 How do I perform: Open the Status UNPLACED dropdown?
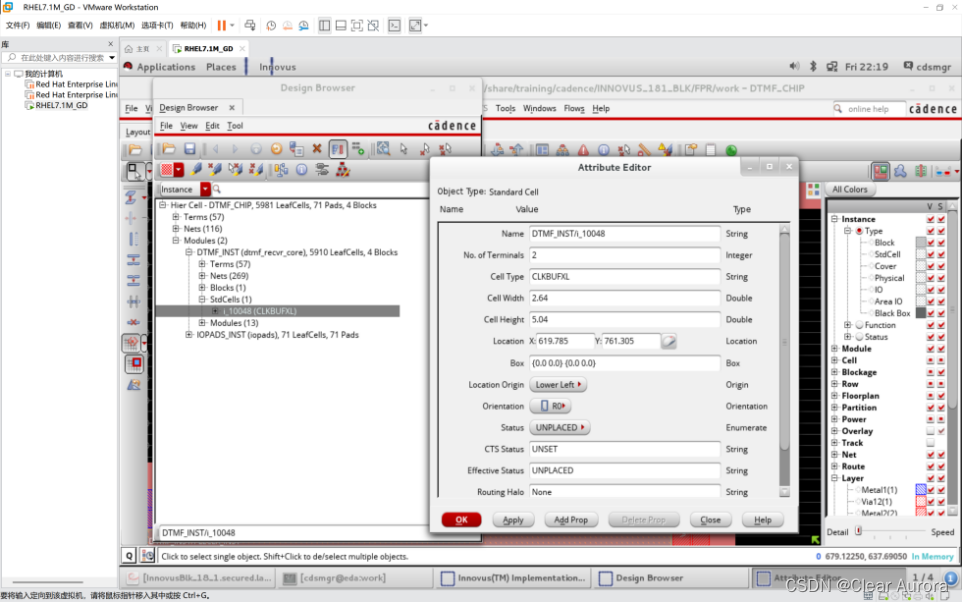click(x=559, y=428)
